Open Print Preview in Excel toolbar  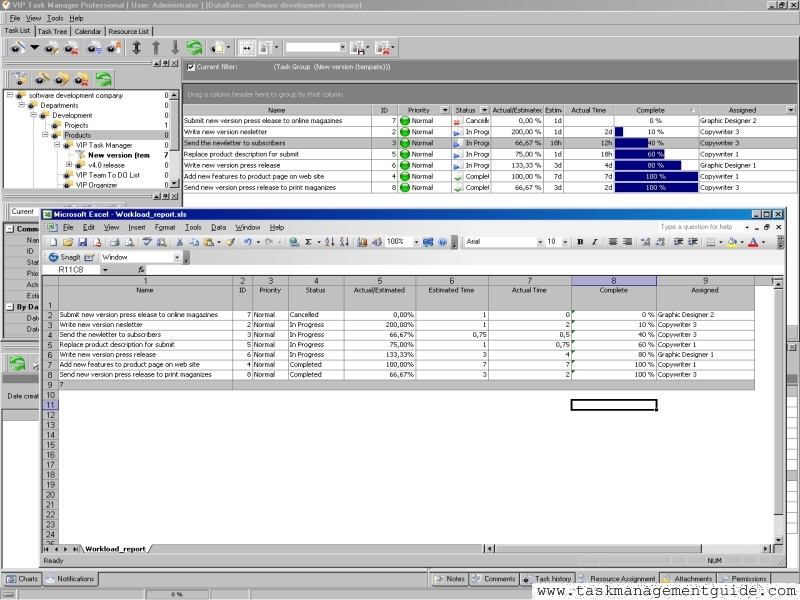pos(130,242)
